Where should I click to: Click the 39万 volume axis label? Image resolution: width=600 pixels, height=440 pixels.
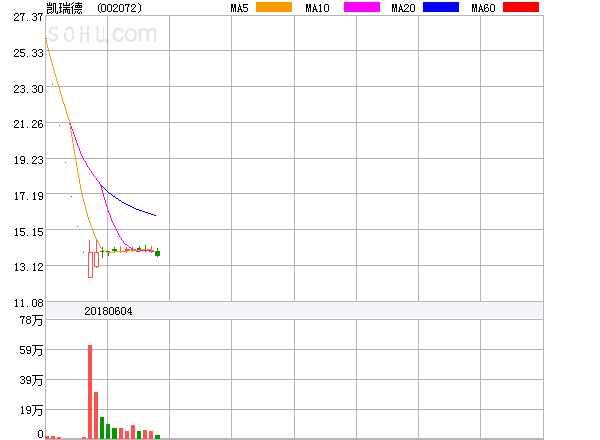pos(31,380)
